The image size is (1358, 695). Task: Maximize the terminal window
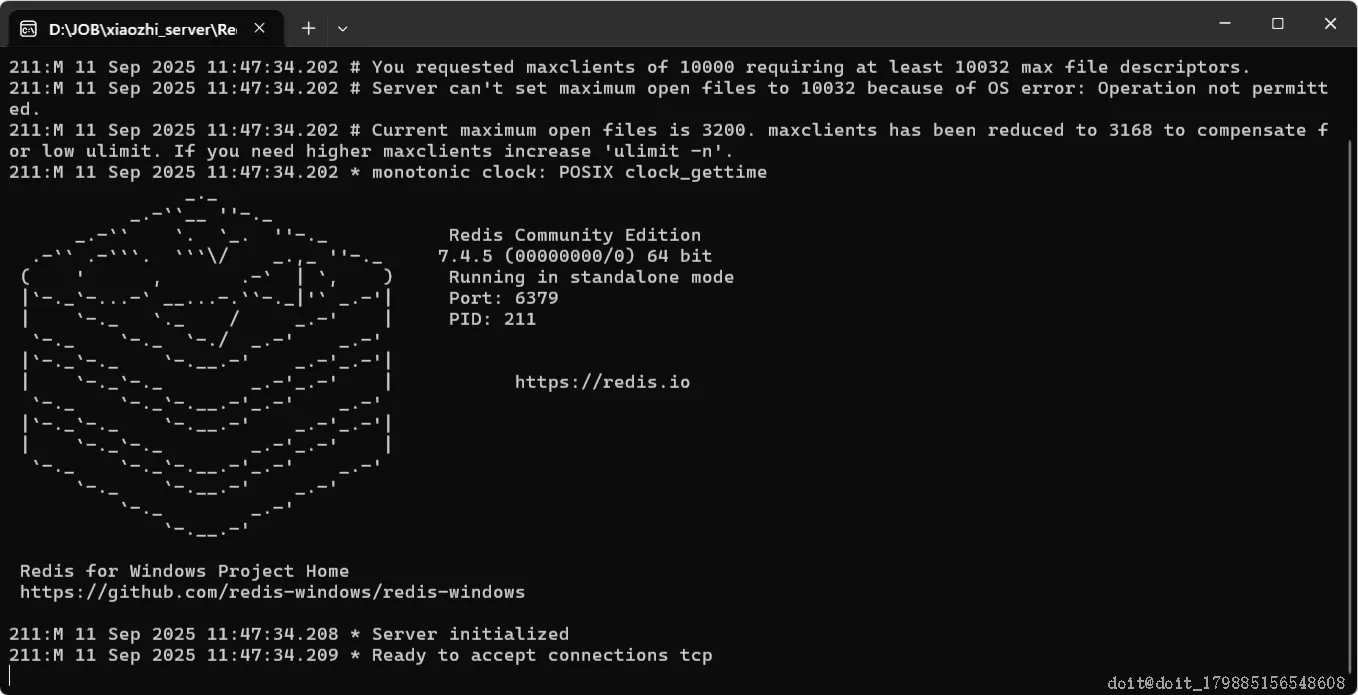pyautogui.click(x=1277, y=24)
